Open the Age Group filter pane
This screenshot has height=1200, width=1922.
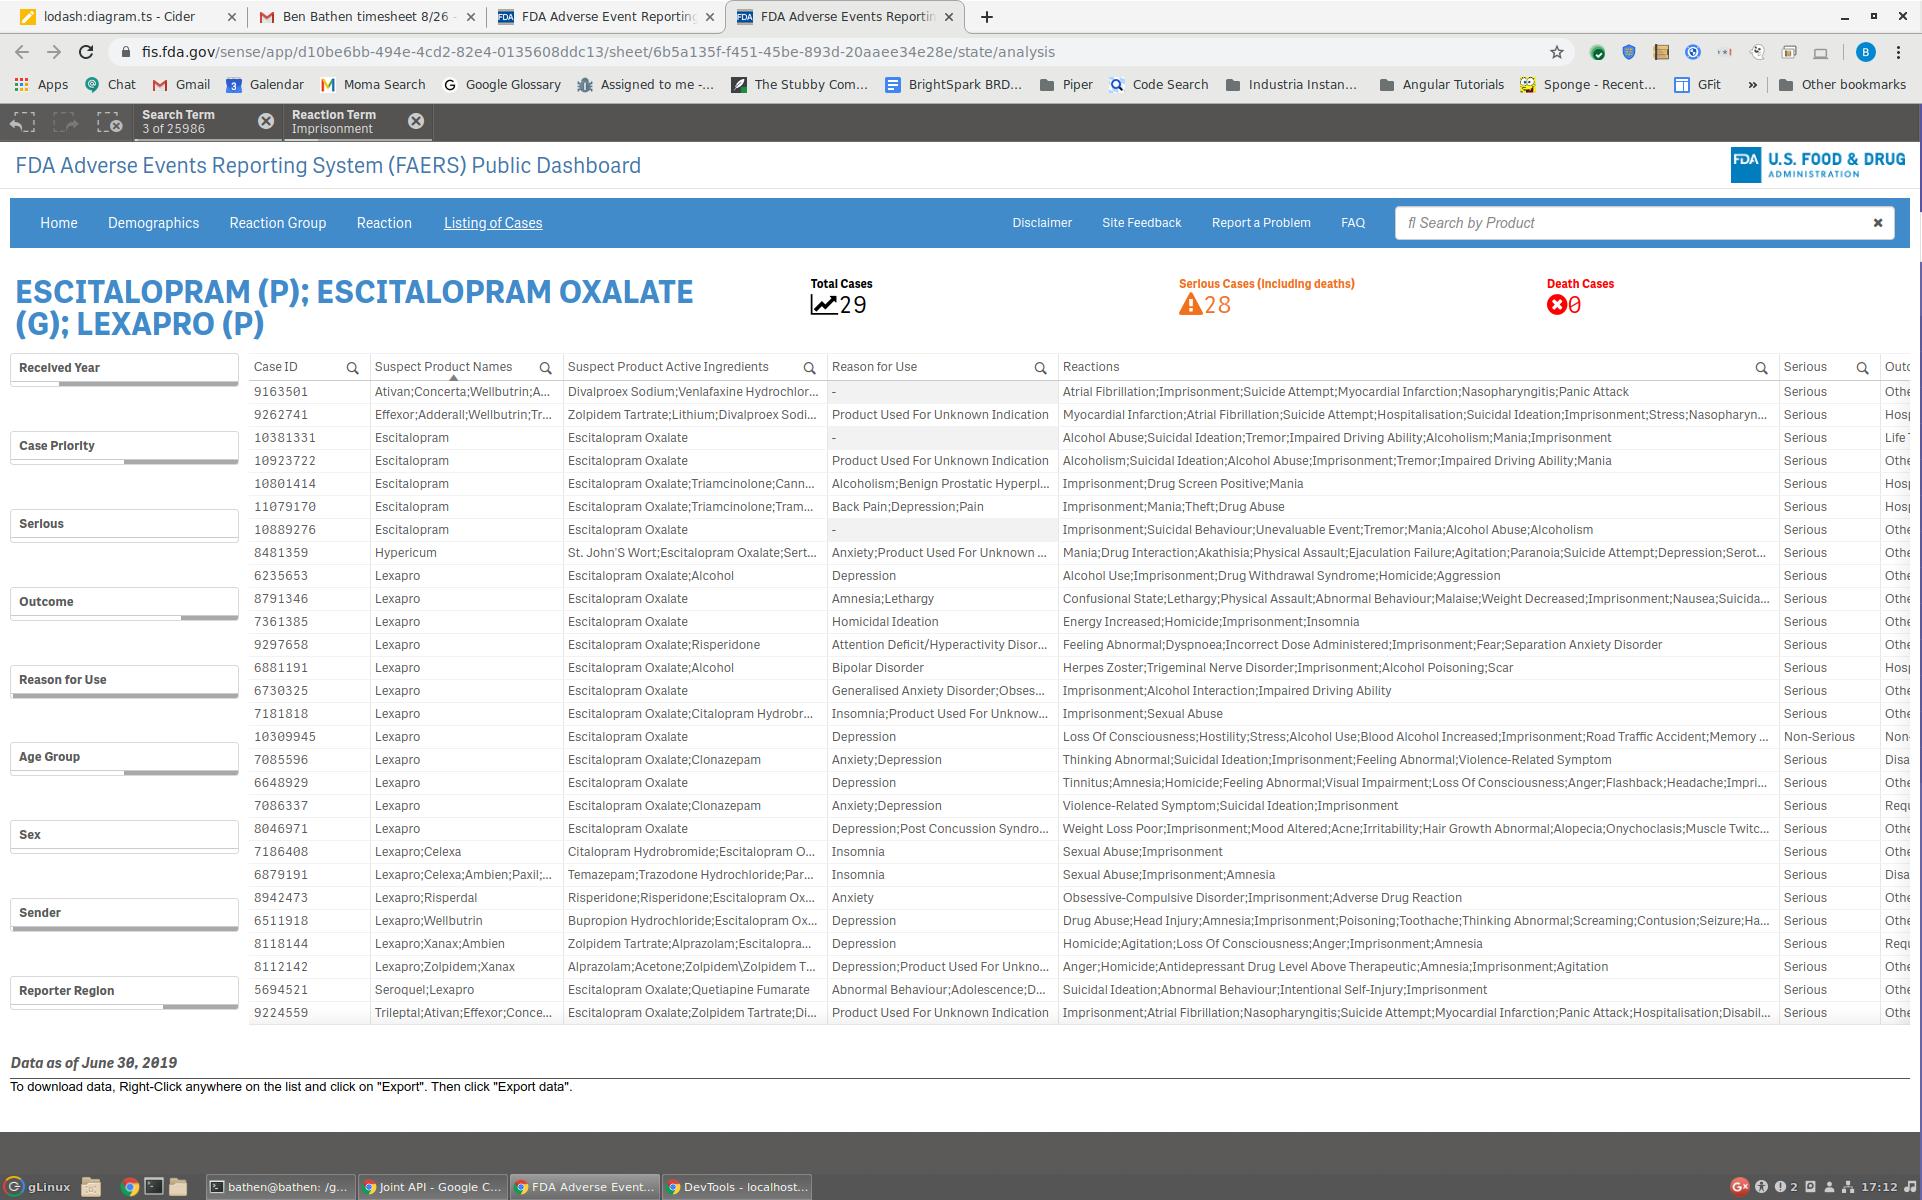coord(124,757)
